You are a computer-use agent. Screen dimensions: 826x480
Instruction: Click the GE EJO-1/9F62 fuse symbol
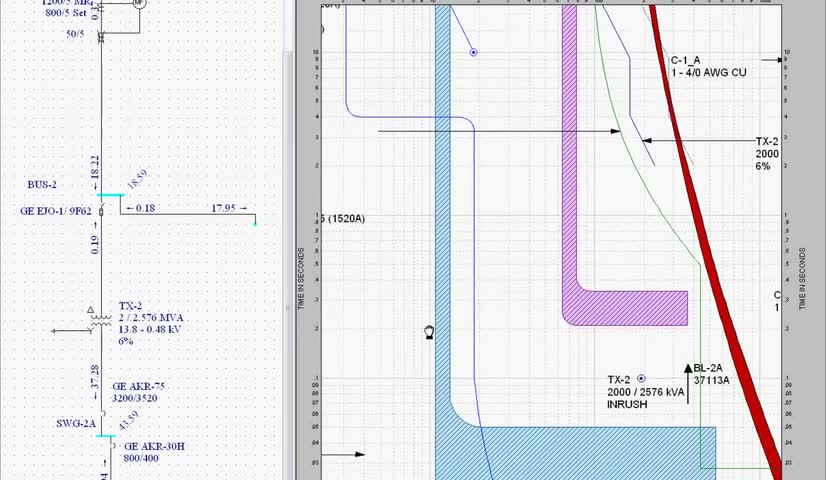(x=102, y=211)
